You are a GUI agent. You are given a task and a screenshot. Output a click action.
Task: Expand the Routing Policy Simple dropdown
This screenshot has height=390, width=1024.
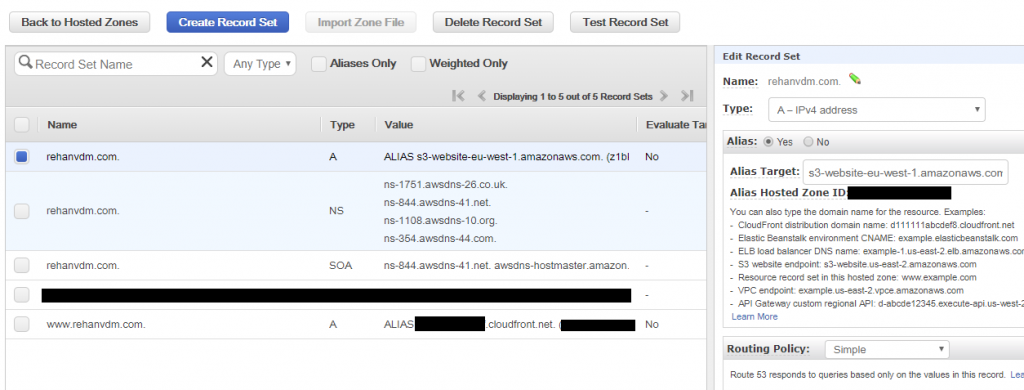coord(887,349)
